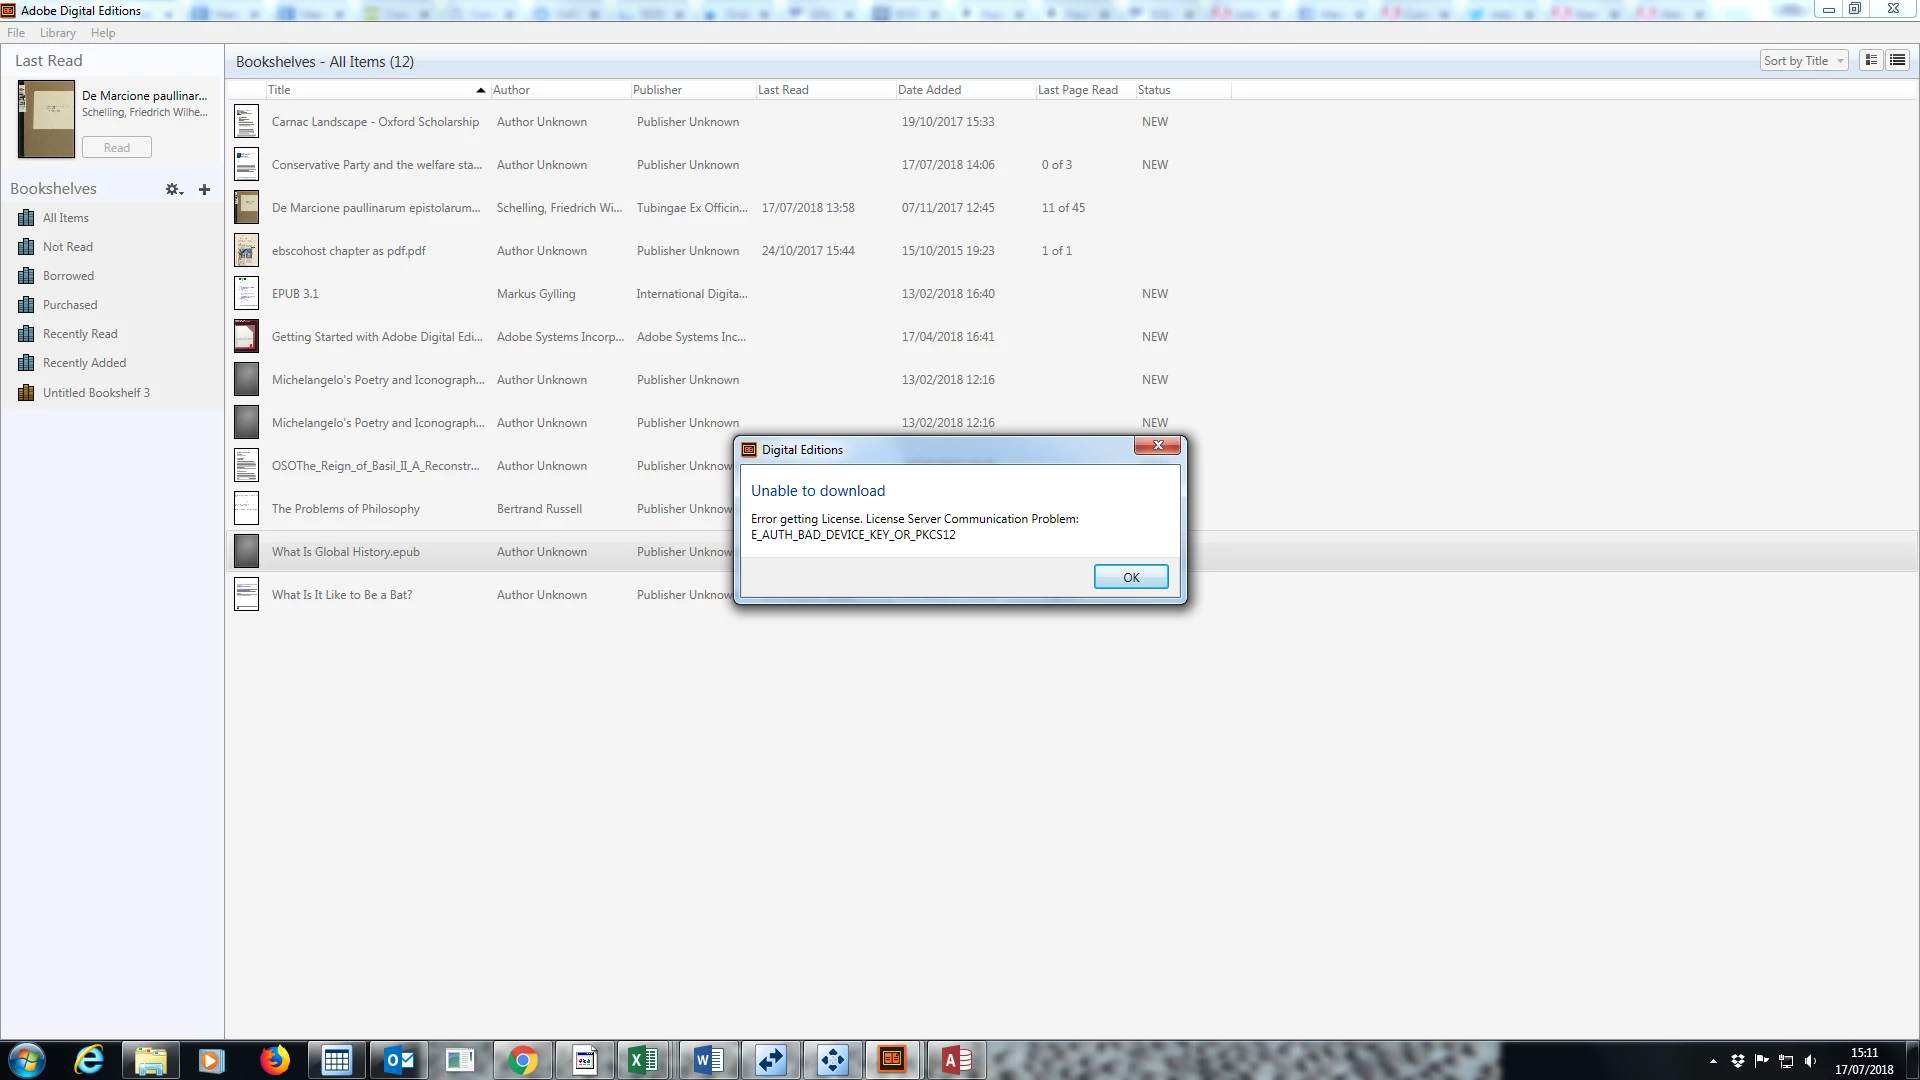This screenshot has height=1080, width=1920.
Task: Sort list by Date Added column
Action: 930,90
